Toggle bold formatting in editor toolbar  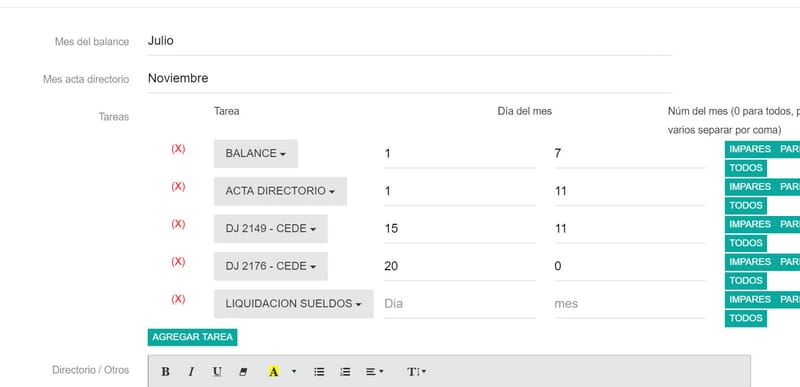165,372
